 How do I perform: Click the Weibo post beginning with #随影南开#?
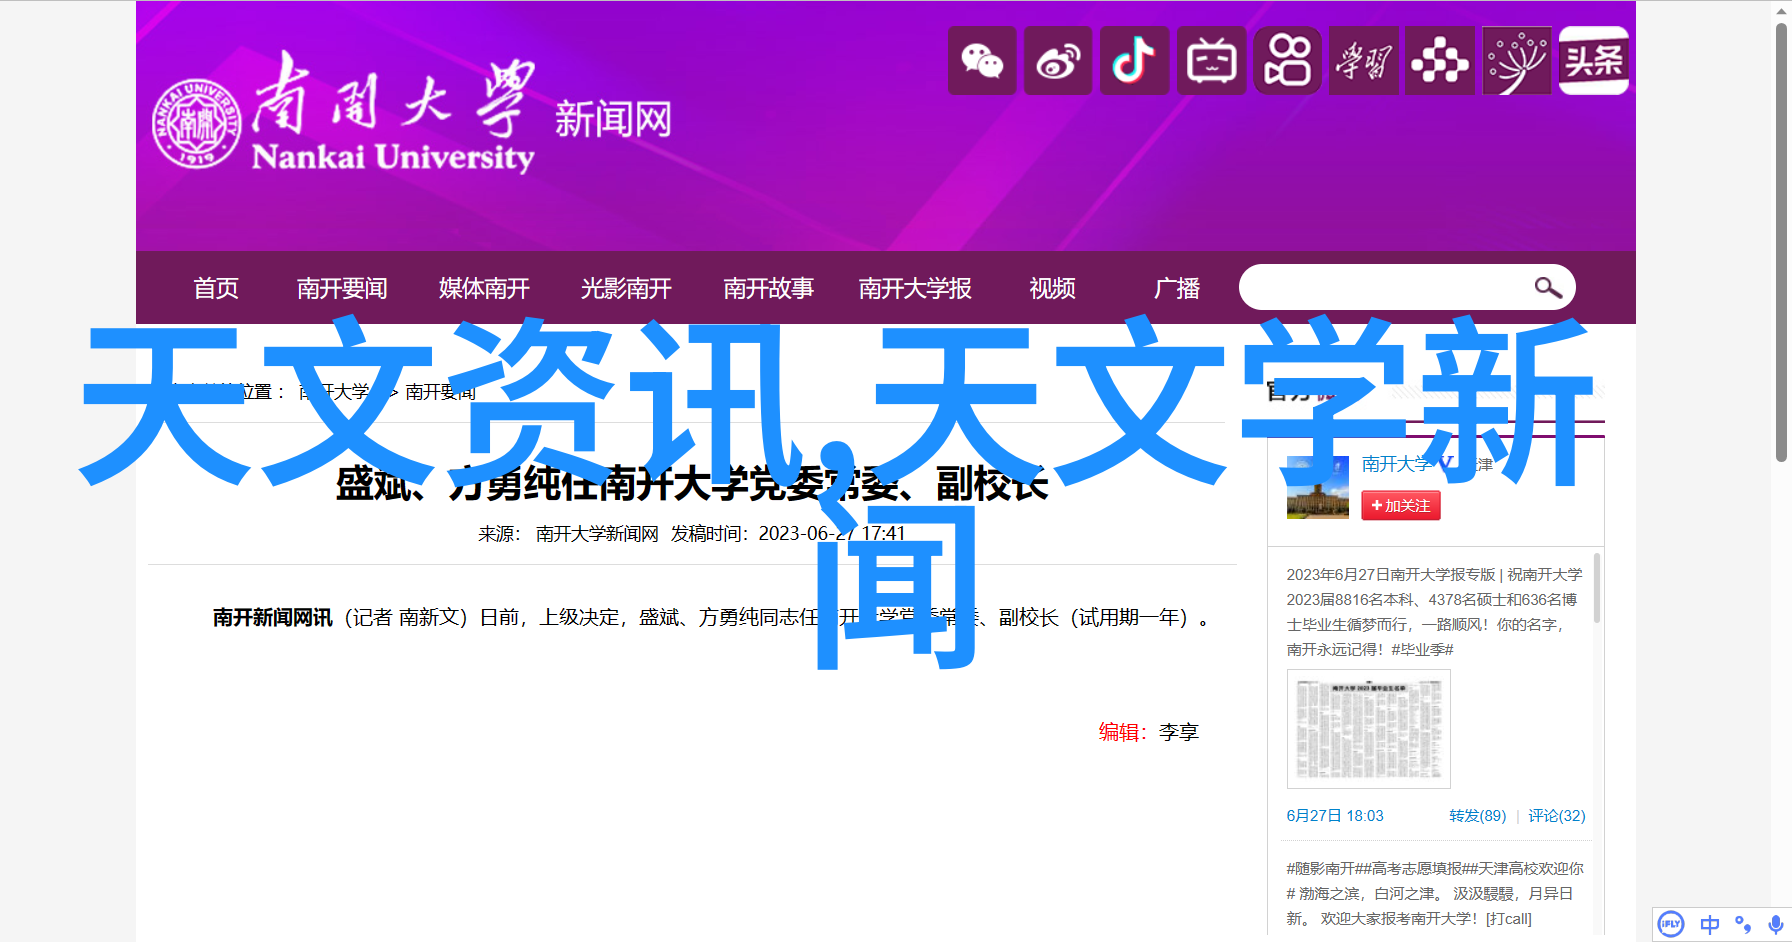[x=1435, y=894]
